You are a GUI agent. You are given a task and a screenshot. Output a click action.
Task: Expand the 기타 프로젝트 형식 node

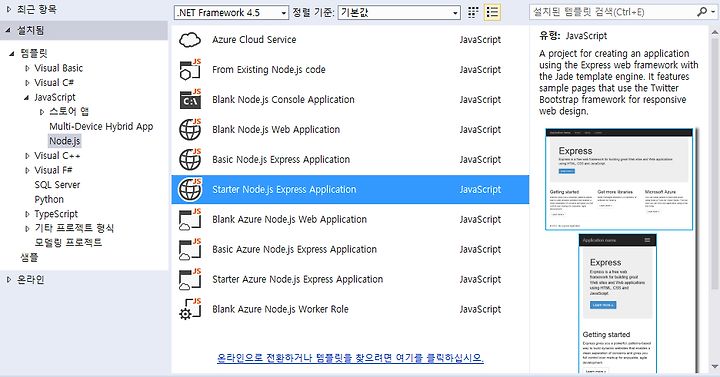click(x=27, y=228)
